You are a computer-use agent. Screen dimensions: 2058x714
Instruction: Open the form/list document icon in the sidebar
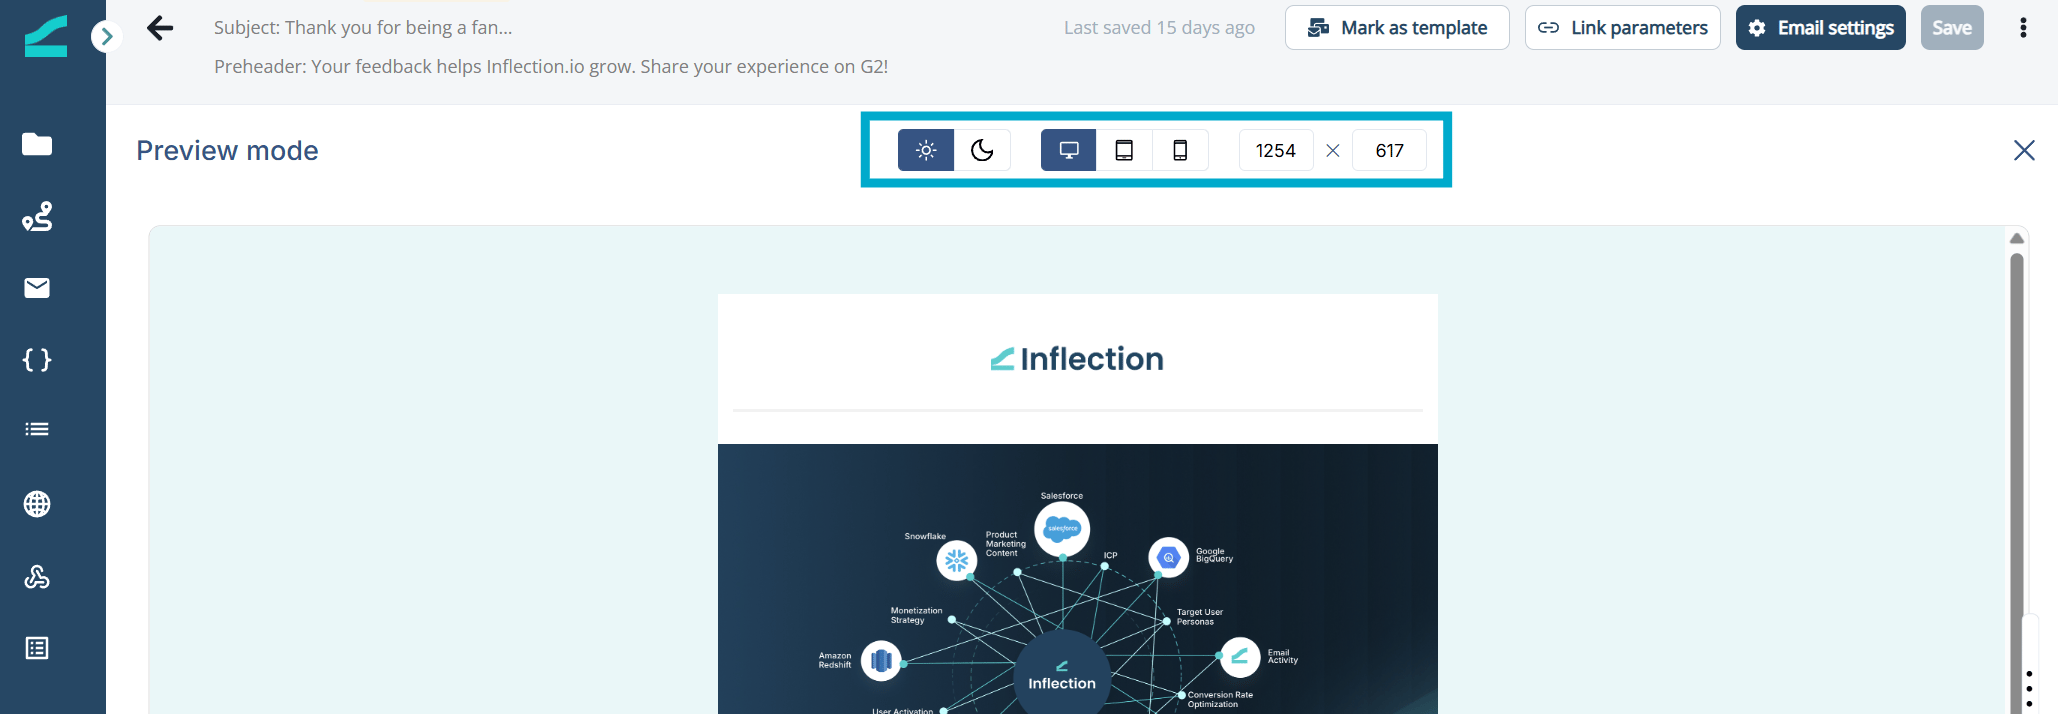click(37, 648)
